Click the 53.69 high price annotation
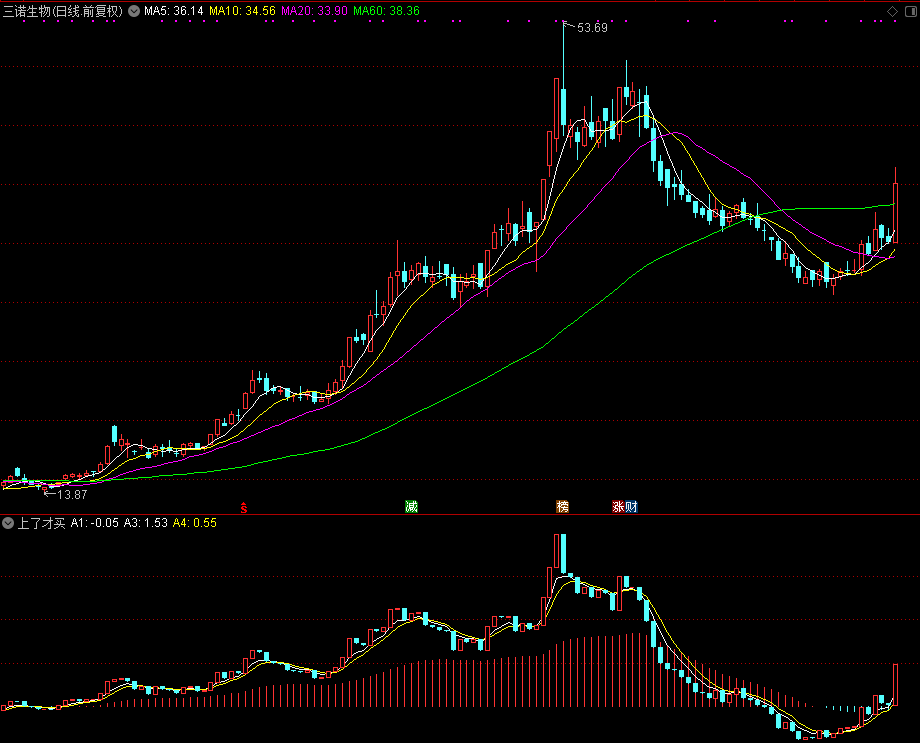920x743 pixels. pyautogui.click(x=592, y=28)
